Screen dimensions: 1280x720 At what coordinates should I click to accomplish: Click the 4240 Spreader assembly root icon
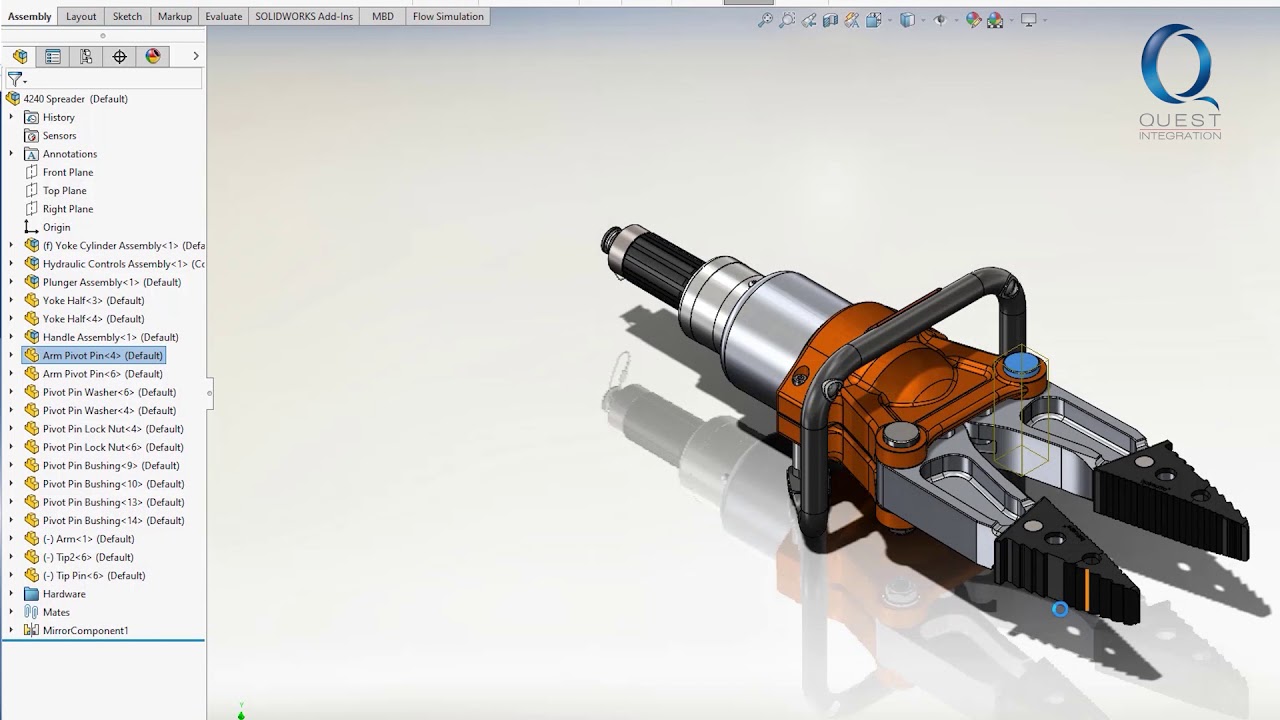(x=13, y=99)
